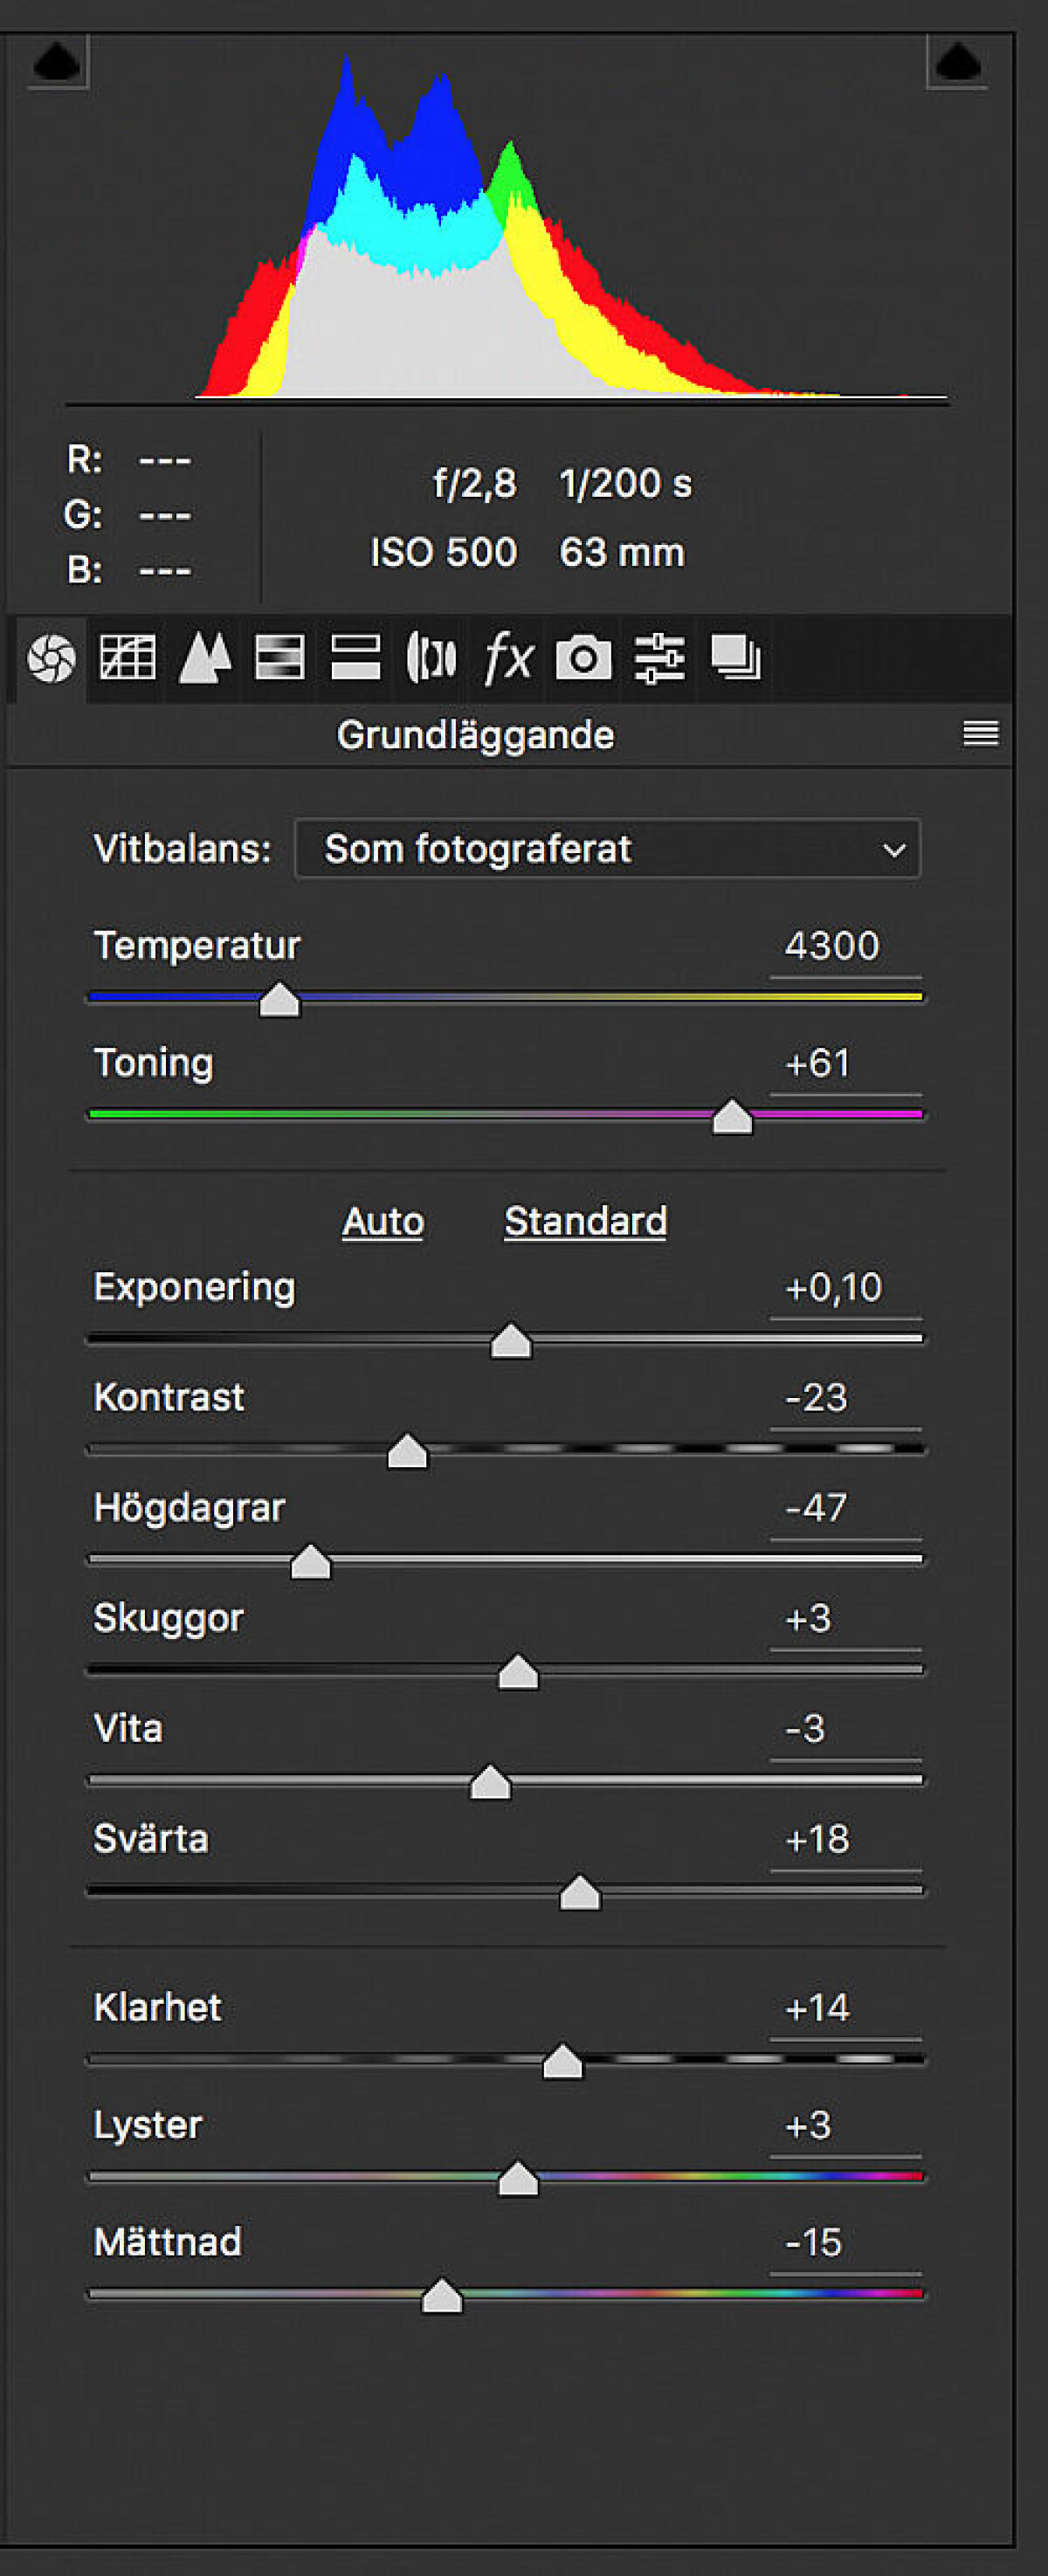Open the HSL/Grayscale tab icon
Image resolution: width=1048 pixels, height=2576 pixels.
pos(280,658)
